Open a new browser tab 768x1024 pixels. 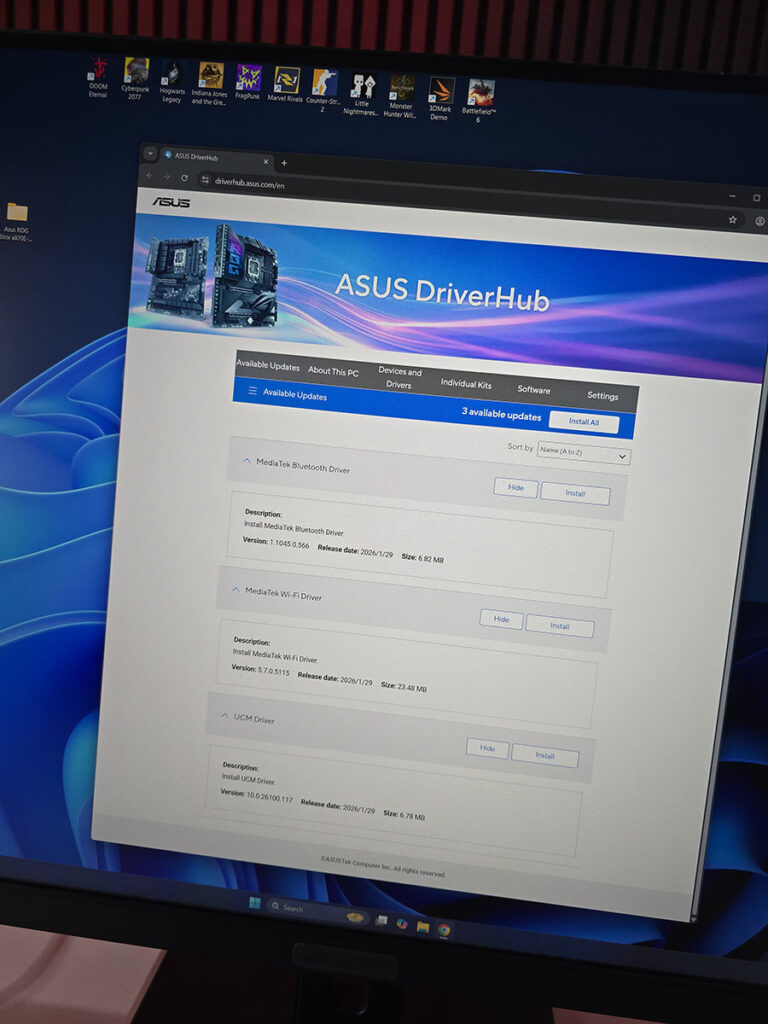pos(284,163)
